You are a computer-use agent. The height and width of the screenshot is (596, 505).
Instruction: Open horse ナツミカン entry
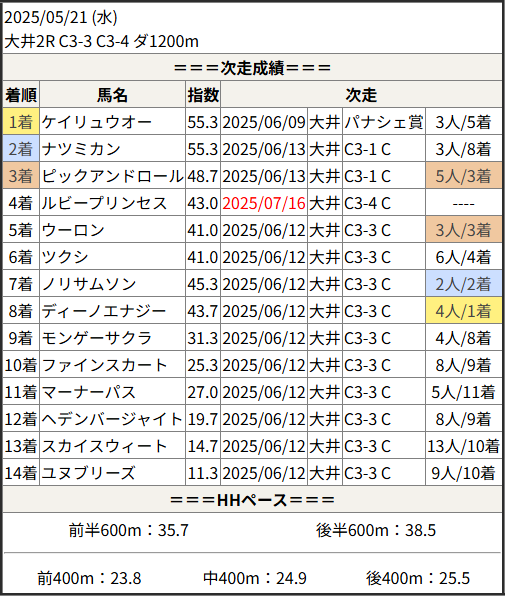pos(81,149)
